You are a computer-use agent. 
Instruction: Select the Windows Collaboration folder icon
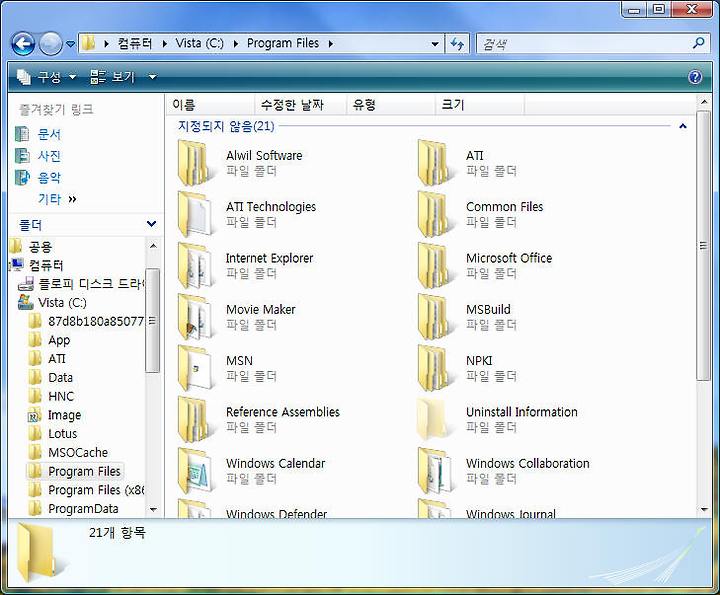point(434,471)
